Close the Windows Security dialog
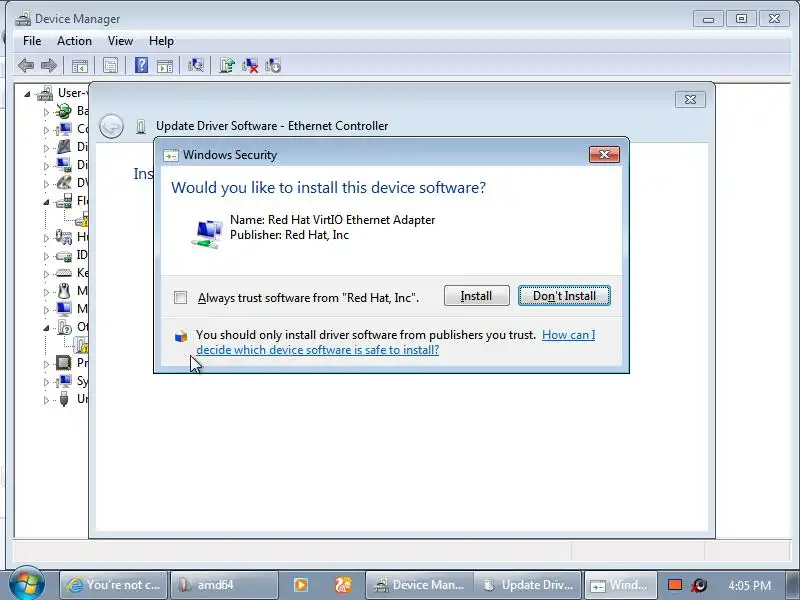This screenshot has height=600, width=800. point(605,155)
